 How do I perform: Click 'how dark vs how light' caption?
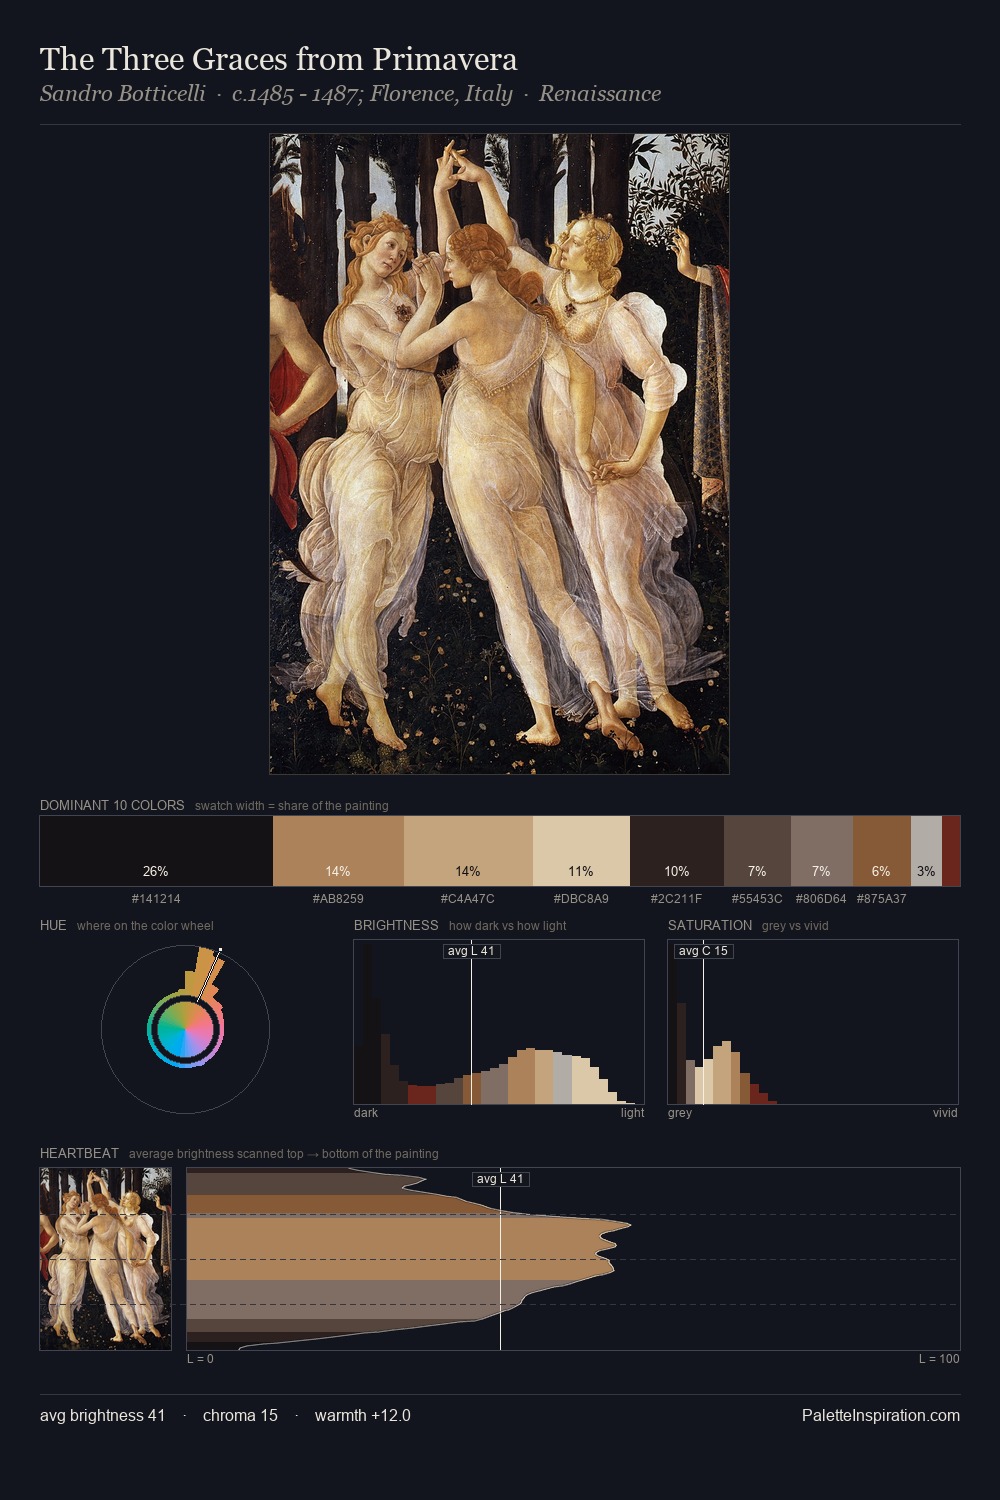coord(507,926)
